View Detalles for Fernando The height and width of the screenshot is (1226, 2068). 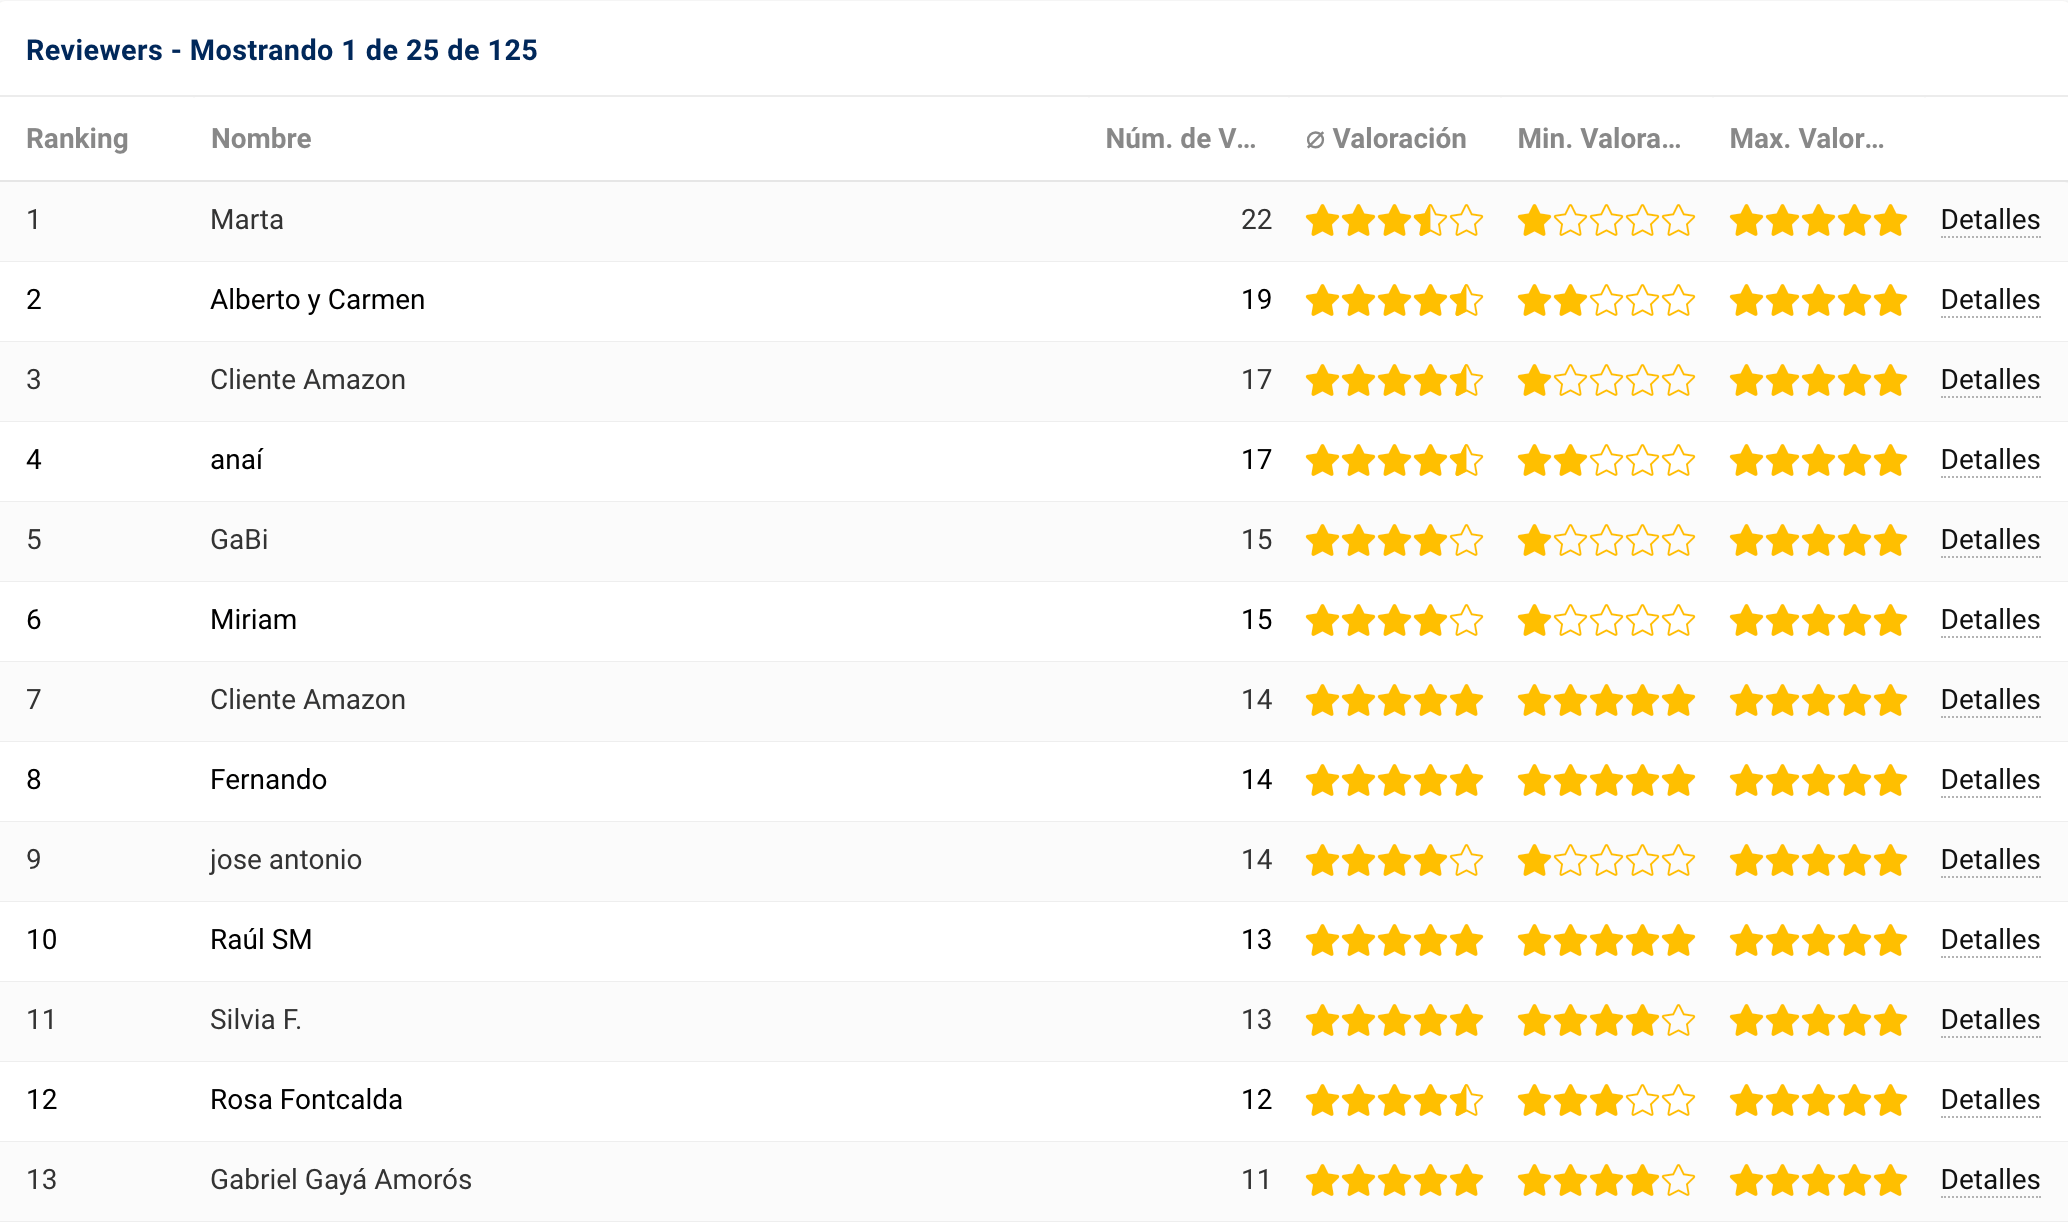pos(1989,780)
